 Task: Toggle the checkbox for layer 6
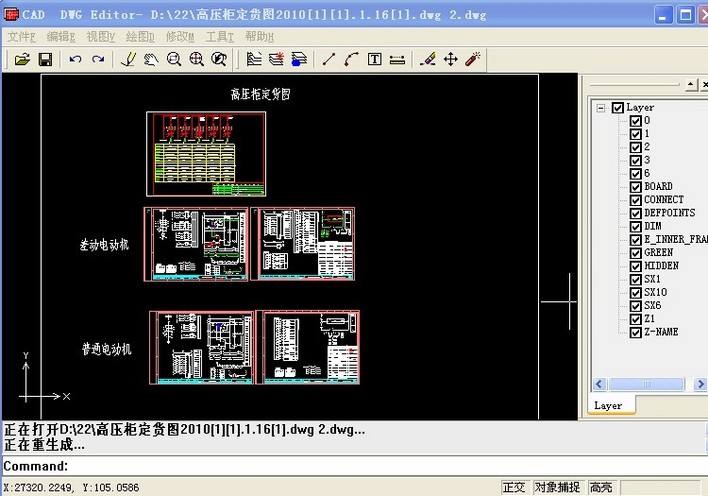(636, 173)
